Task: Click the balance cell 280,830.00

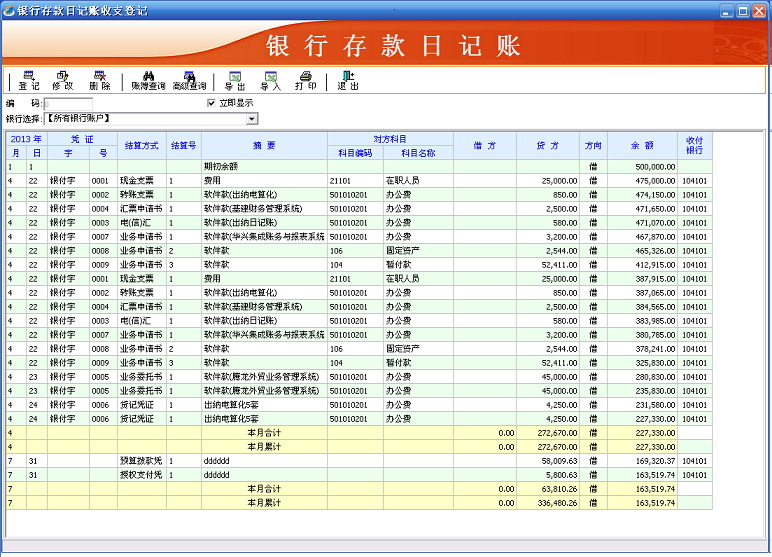Action: (x=643, y=377)
